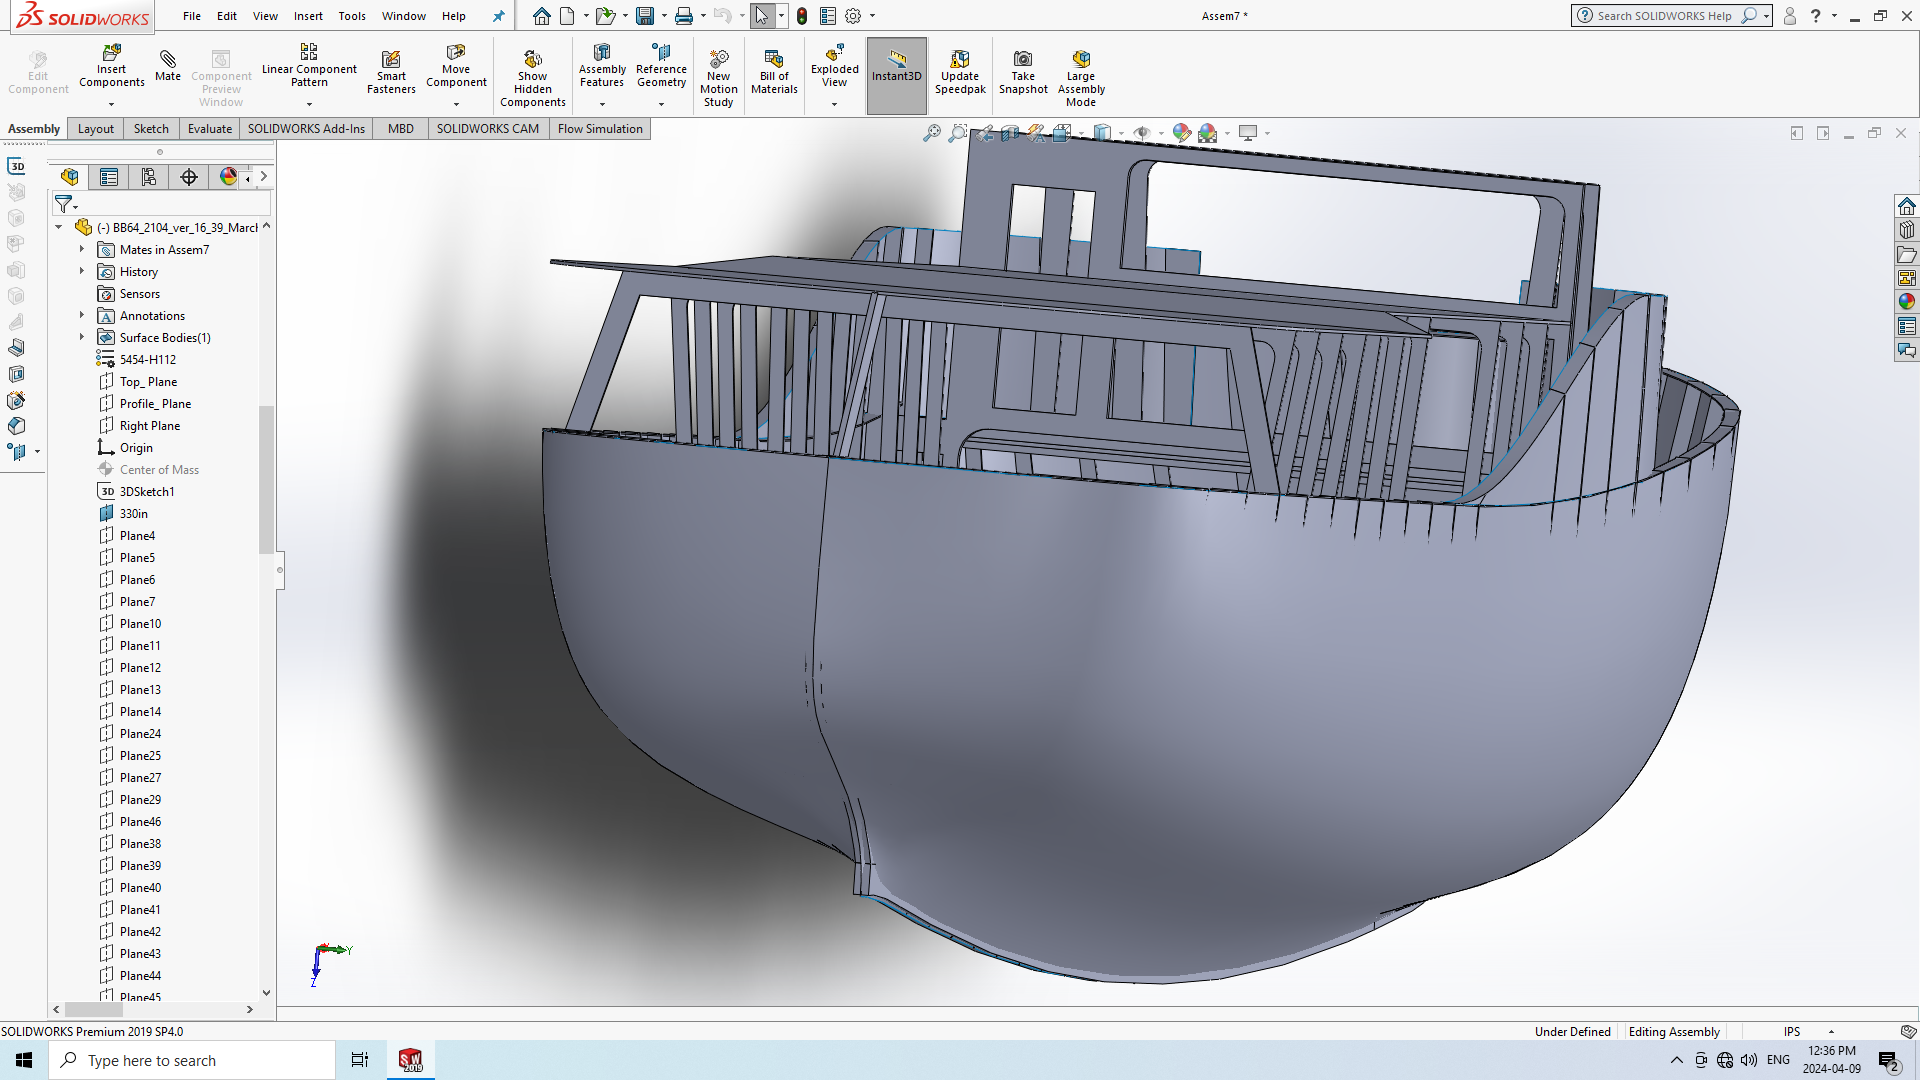This screenshot has width=1920, height=1080.
Task: Click the Insert Components tool
Action: pos(112,66)
